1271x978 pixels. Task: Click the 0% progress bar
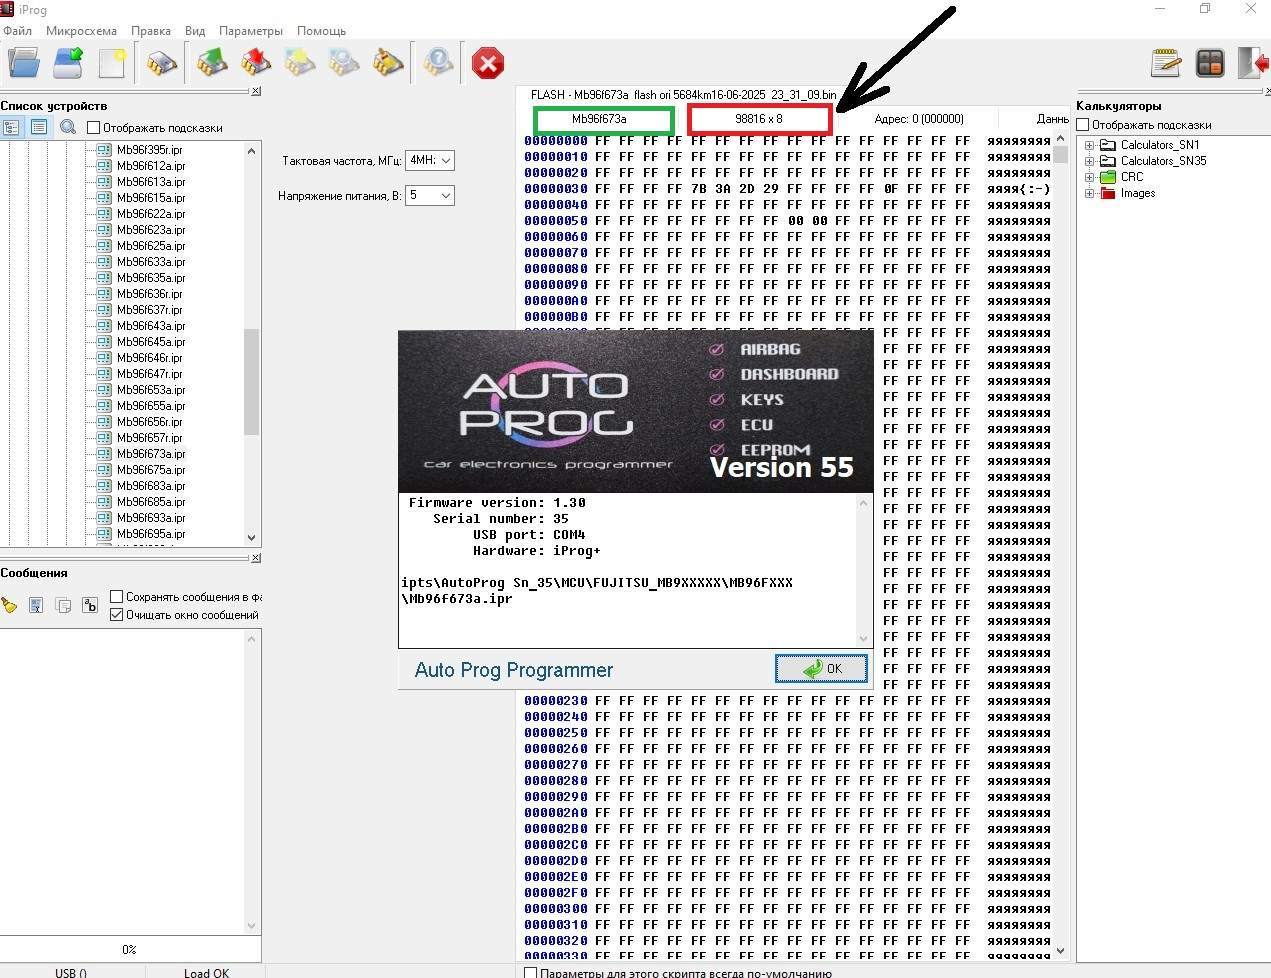130,950
